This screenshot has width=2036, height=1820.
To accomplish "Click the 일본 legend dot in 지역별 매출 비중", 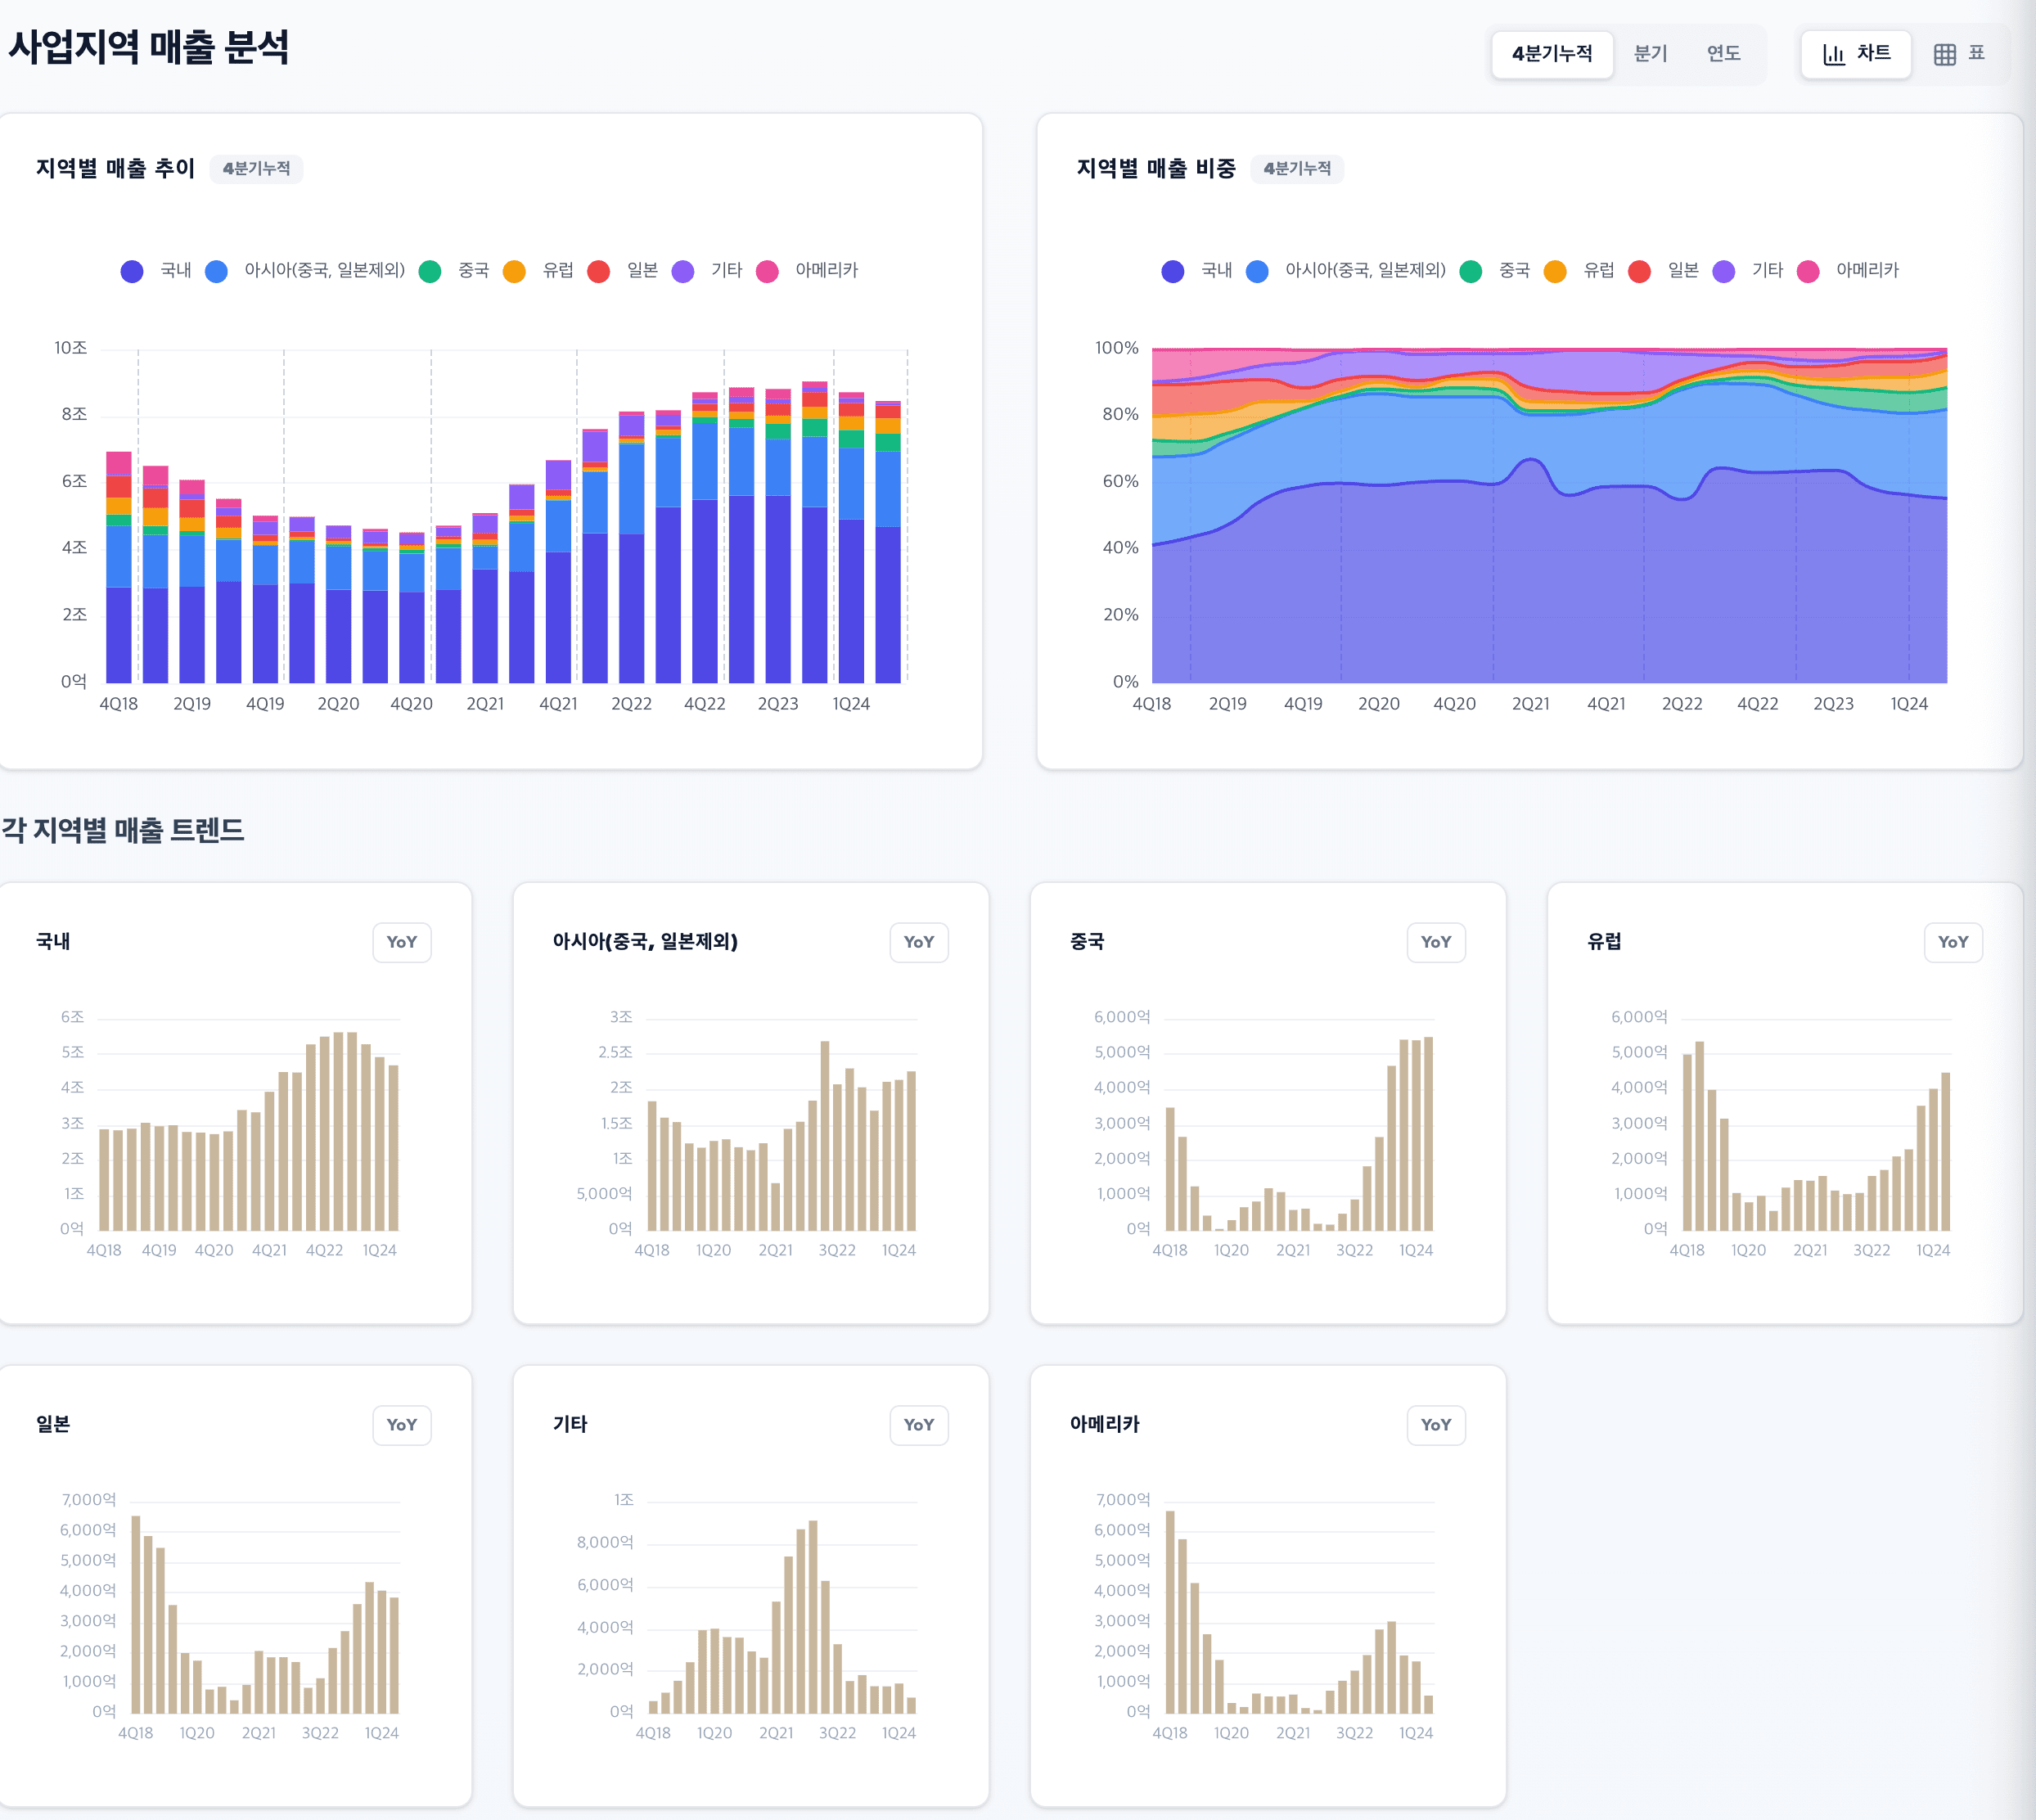I will point(1640,270).
